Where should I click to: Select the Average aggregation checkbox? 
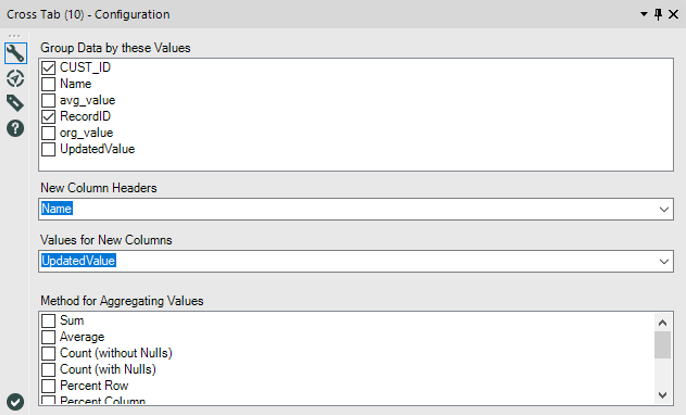pyautogui.click(x=49, y=337)
